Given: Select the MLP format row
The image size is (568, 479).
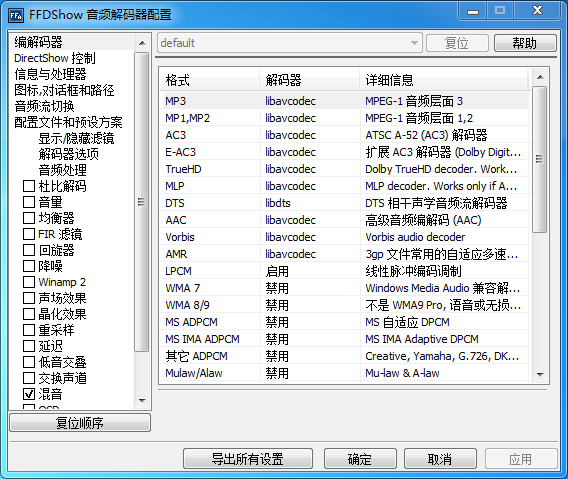Looking at the screenshot, I should pyautogui.click(x=344, y=186).
